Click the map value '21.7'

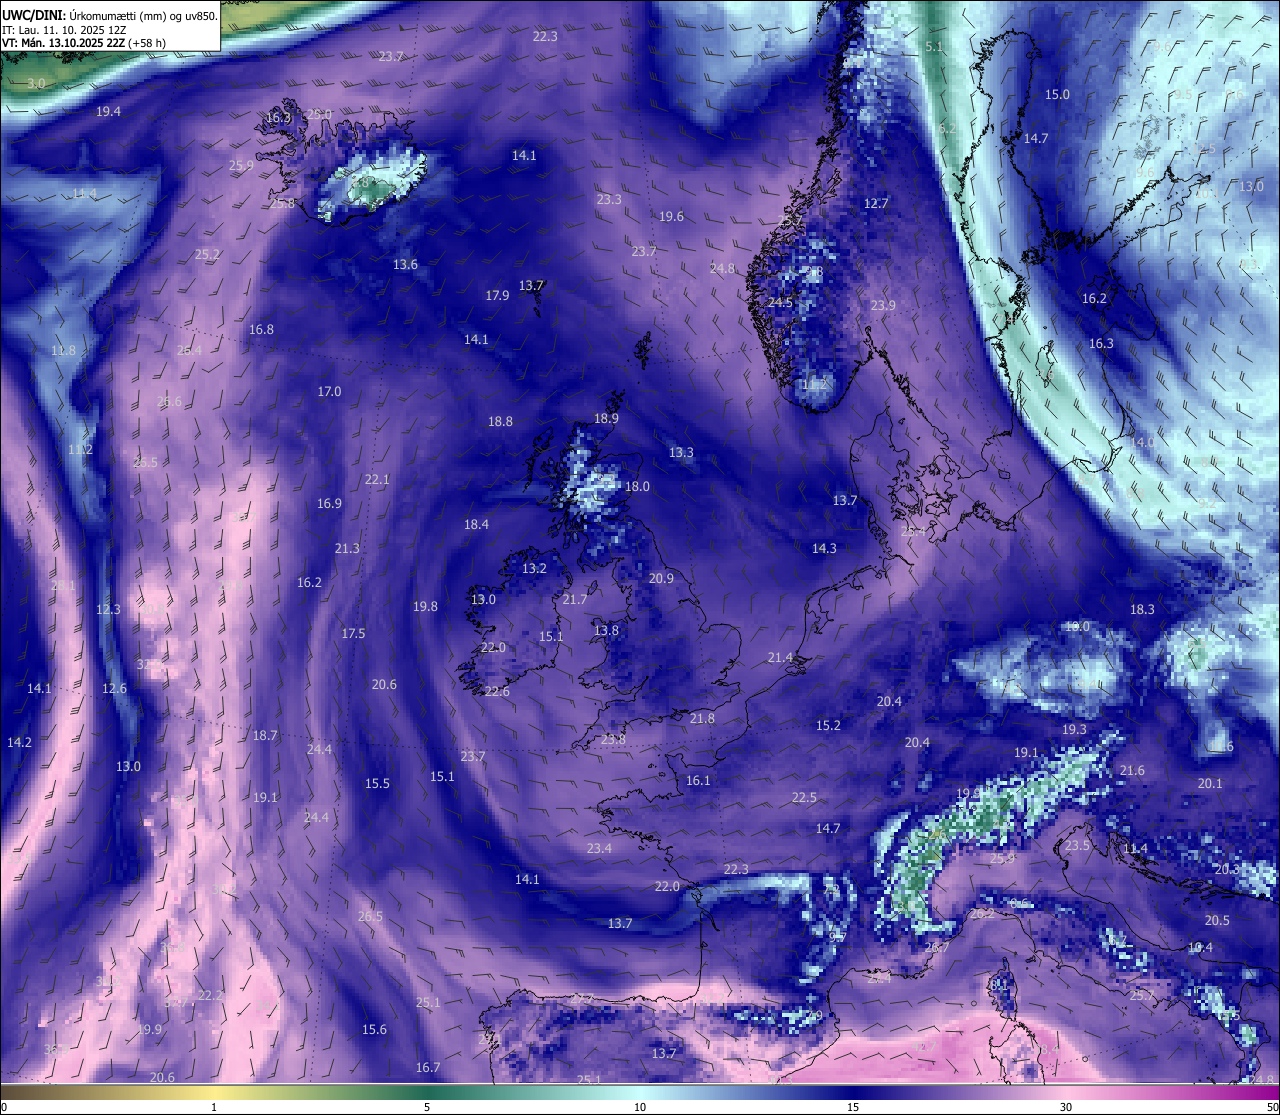point(575,600)
